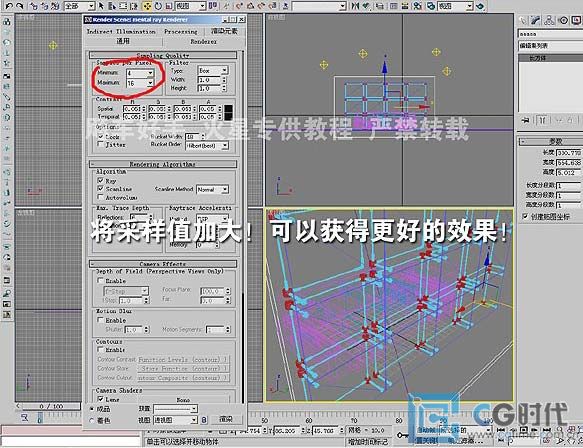Click the Quick Render teapot icon
The image size is (583, 448).
480,6
